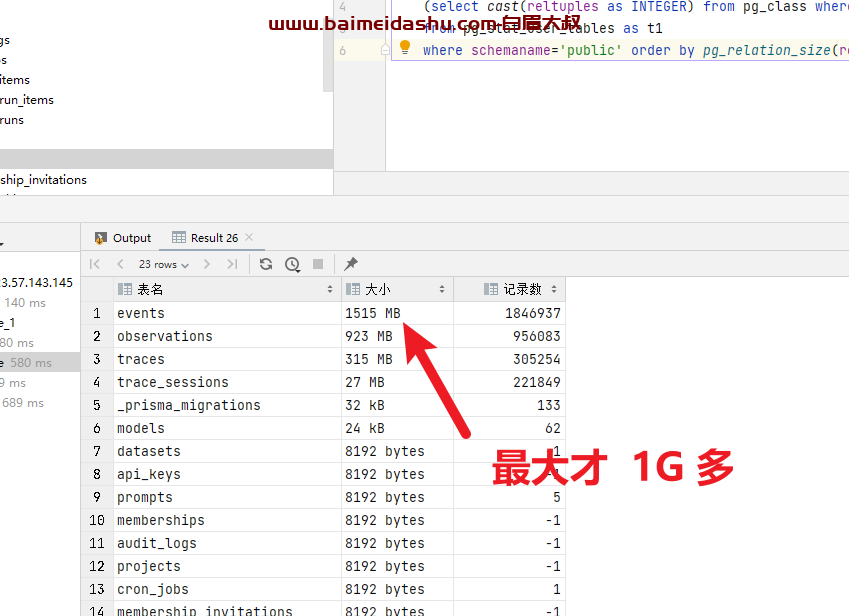Select the 221849 record count cell
The image size is (849, 616).
pos(510,382)
